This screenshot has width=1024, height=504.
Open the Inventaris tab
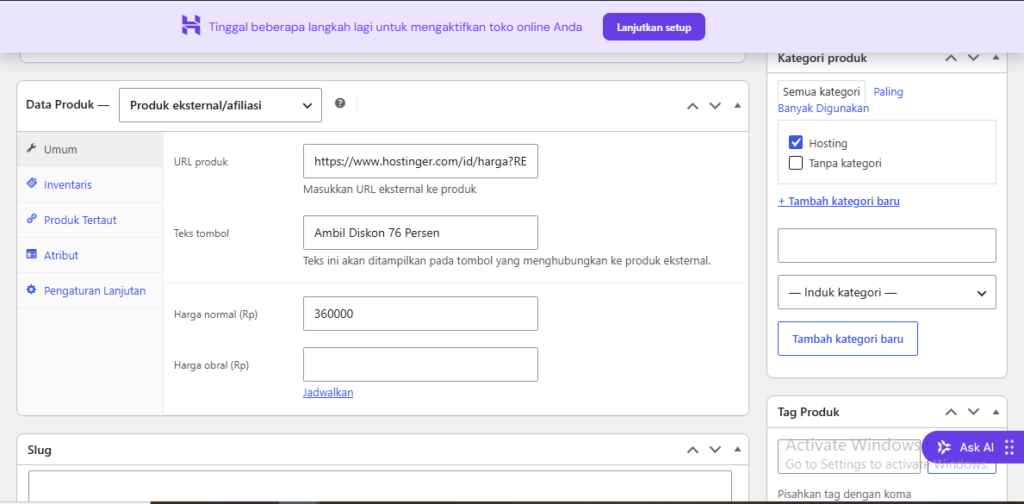point(90,185)
